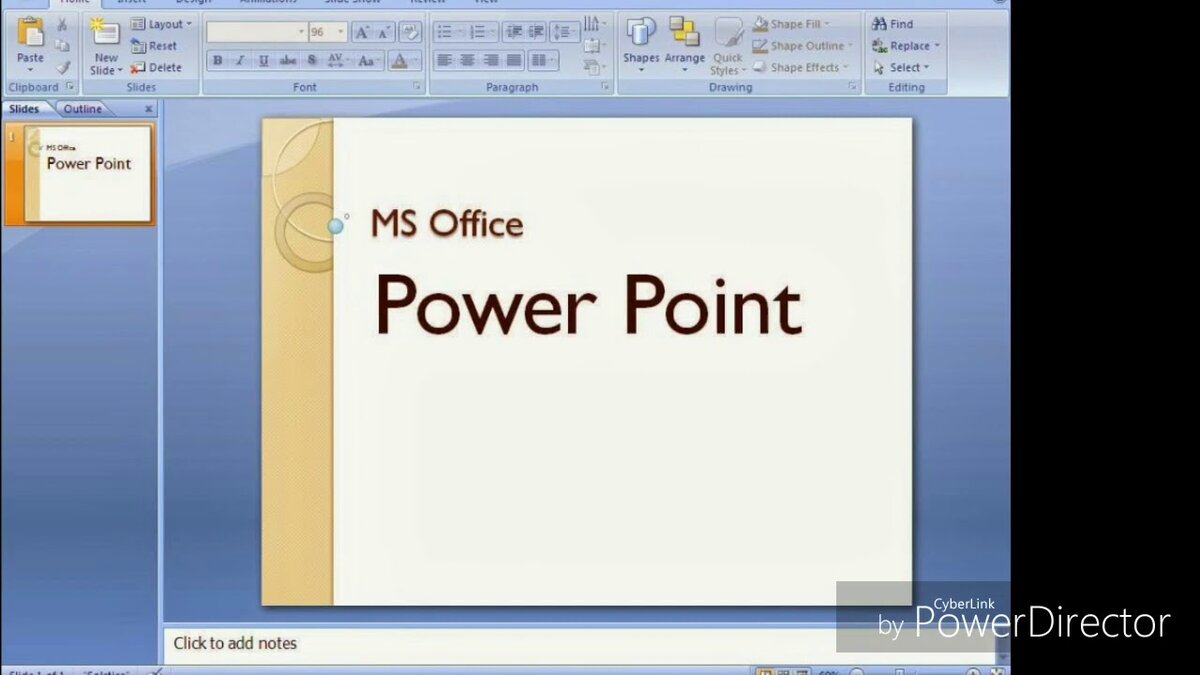
Task: Click the 'MS Office' subtitle text on slide
Action: (x=446, y=223)
